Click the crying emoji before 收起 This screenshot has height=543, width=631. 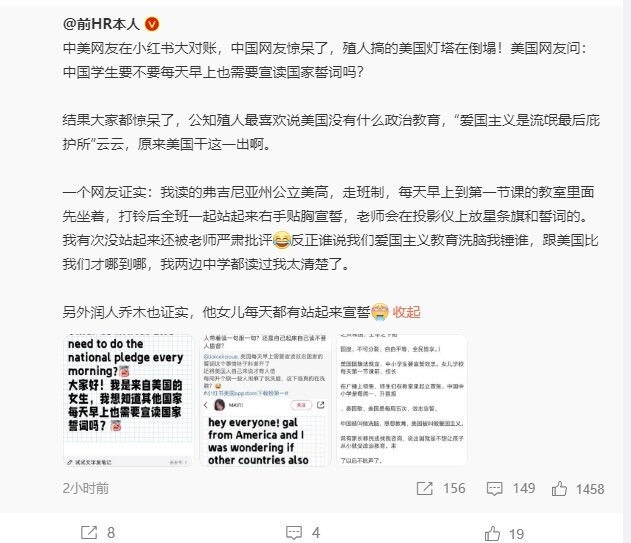tap(380, 312)
